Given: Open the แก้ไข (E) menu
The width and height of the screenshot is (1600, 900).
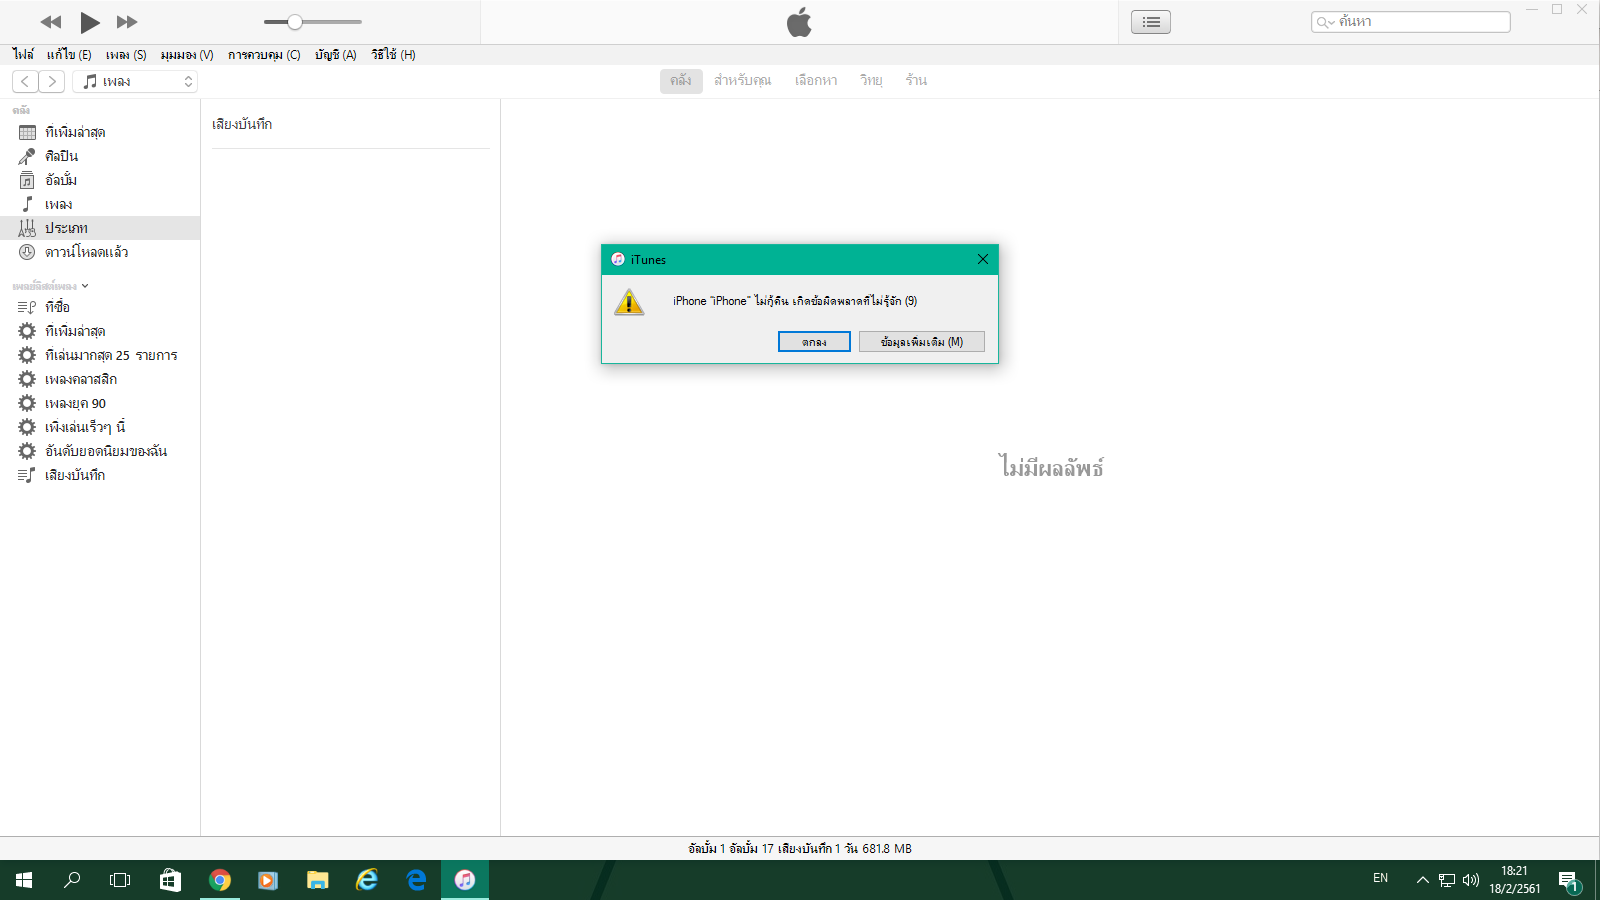Looking at the screenshot, I should [69, 55].
